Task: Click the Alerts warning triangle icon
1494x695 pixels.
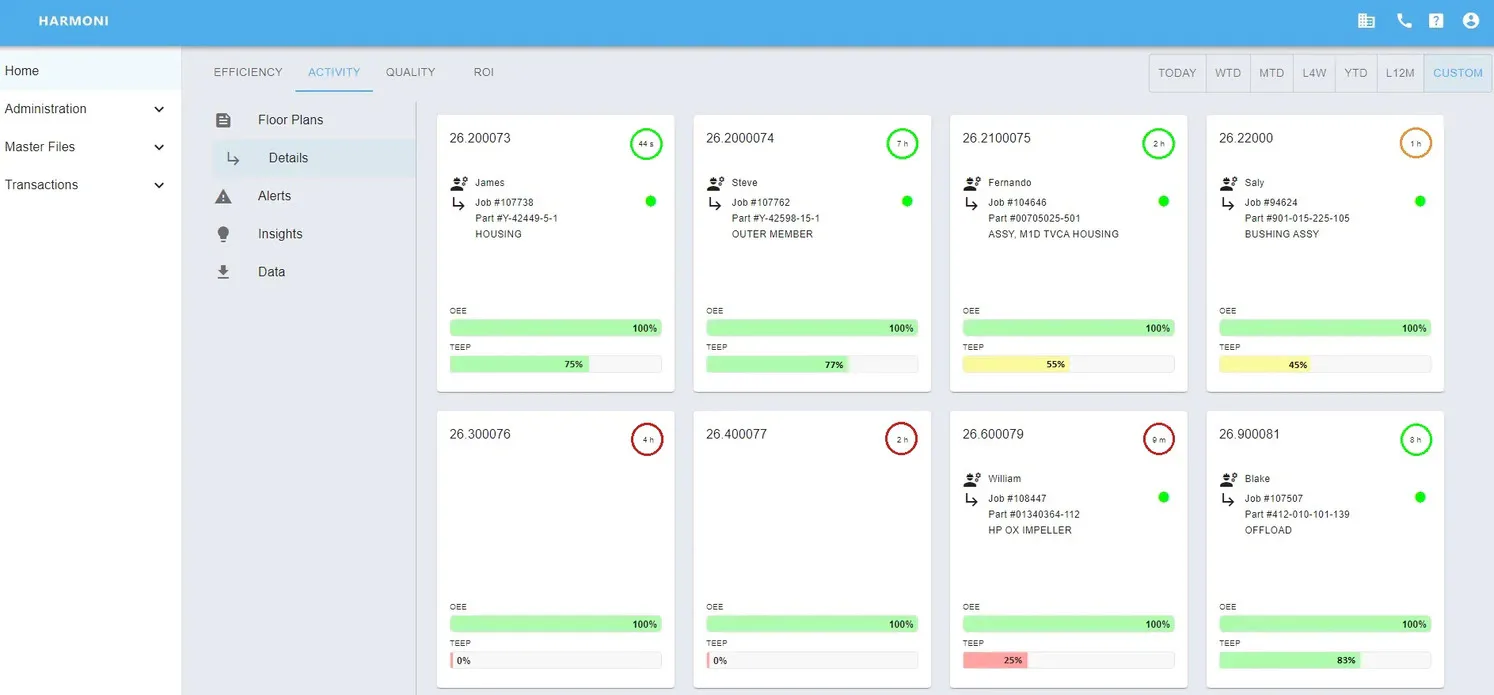Action: point(223,196)
